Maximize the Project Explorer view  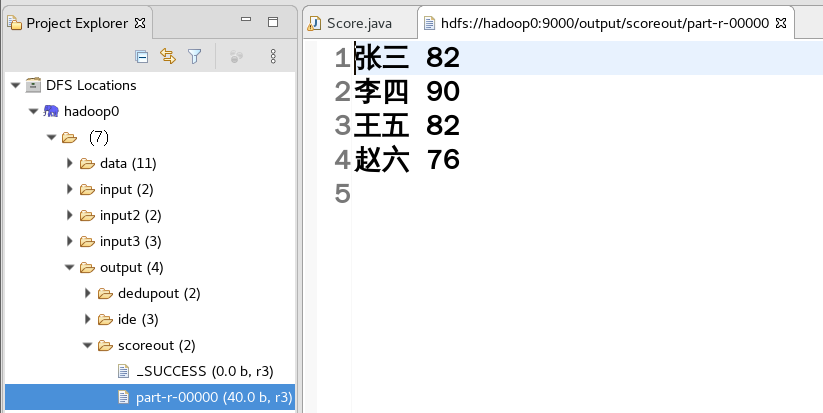tap(273, 22)
